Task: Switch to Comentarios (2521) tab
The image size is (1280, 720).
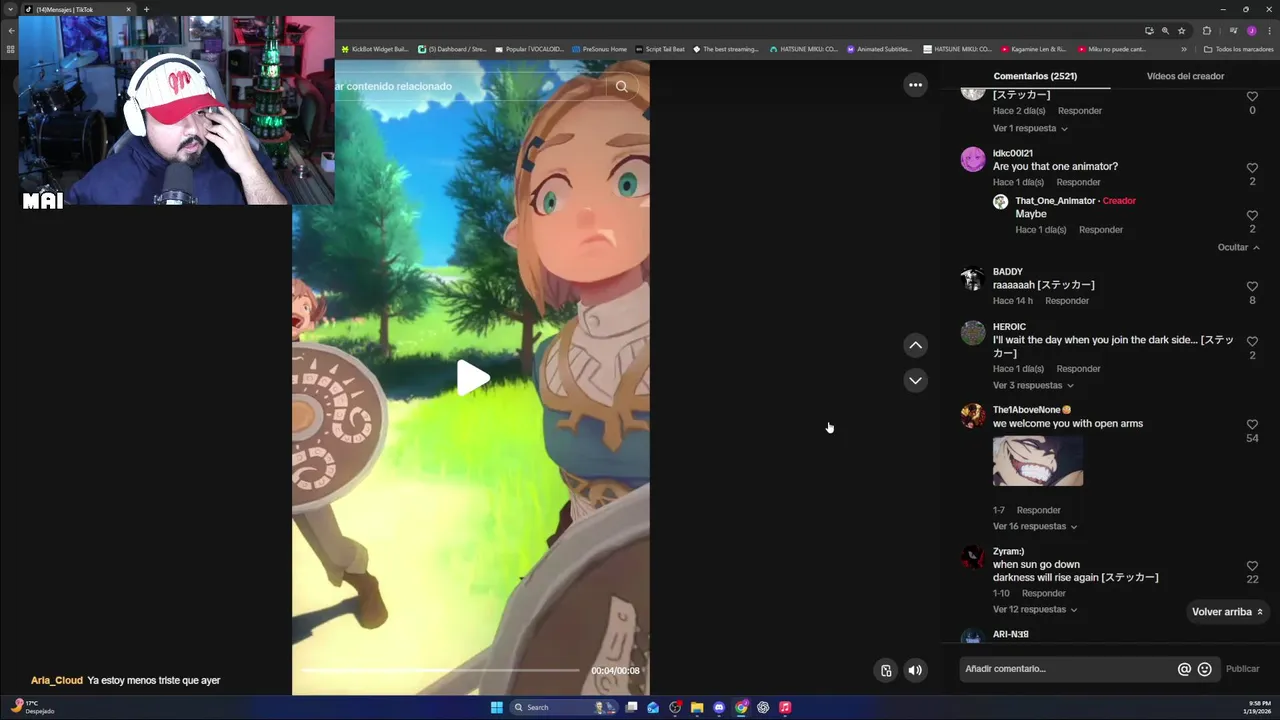Action: pyautogui.click(x=1035, y=76)
